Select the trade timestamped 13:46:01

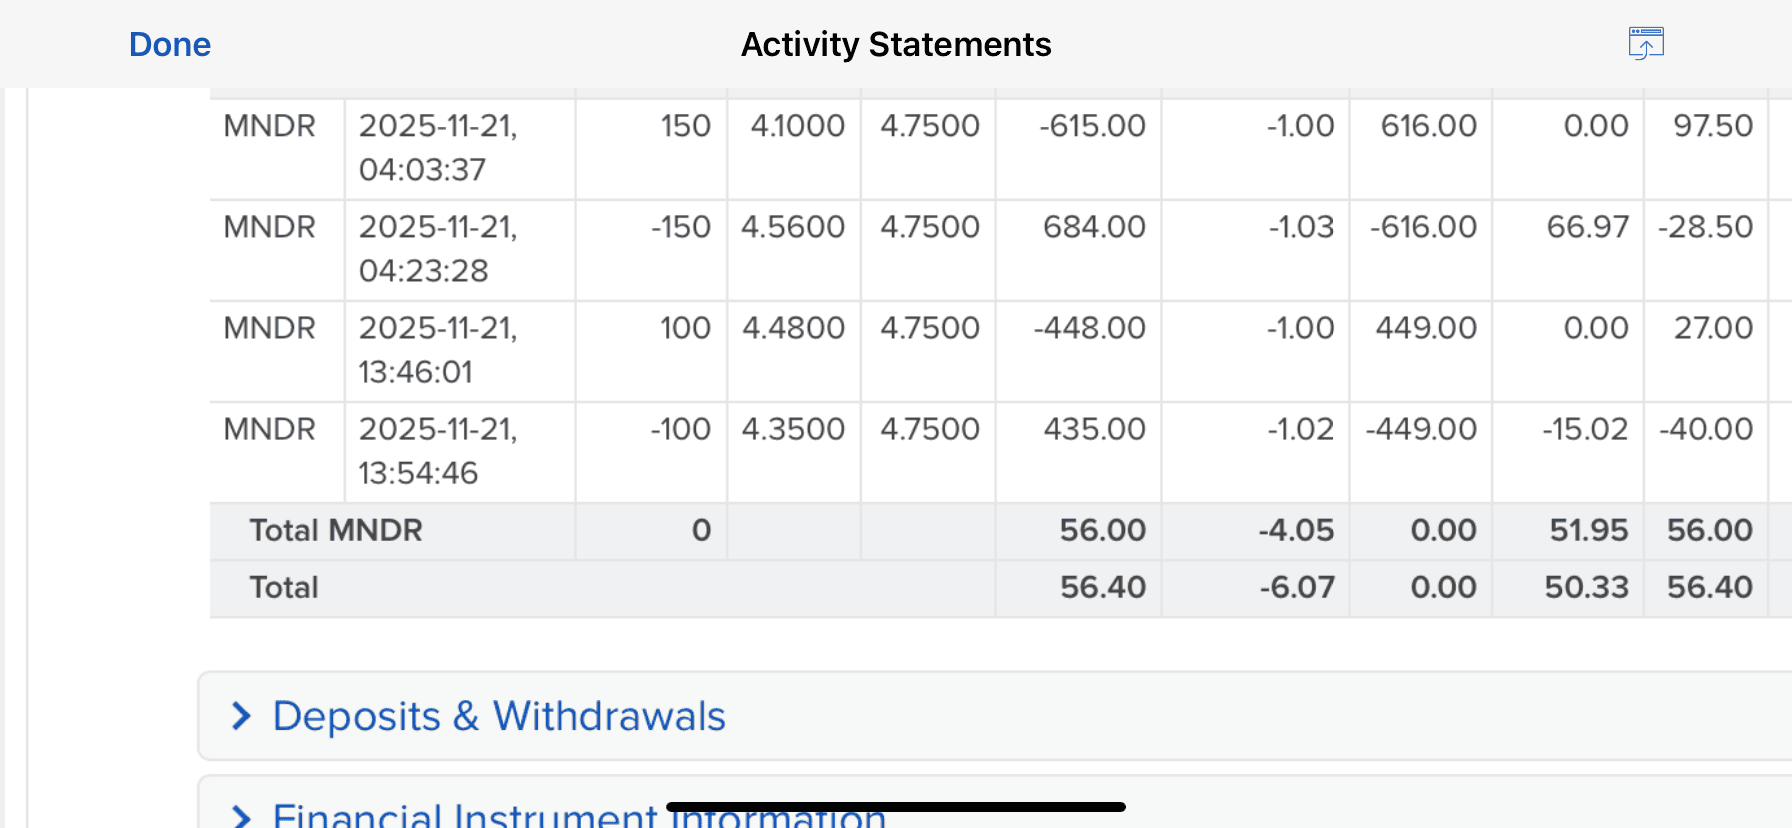click(438, 350)
